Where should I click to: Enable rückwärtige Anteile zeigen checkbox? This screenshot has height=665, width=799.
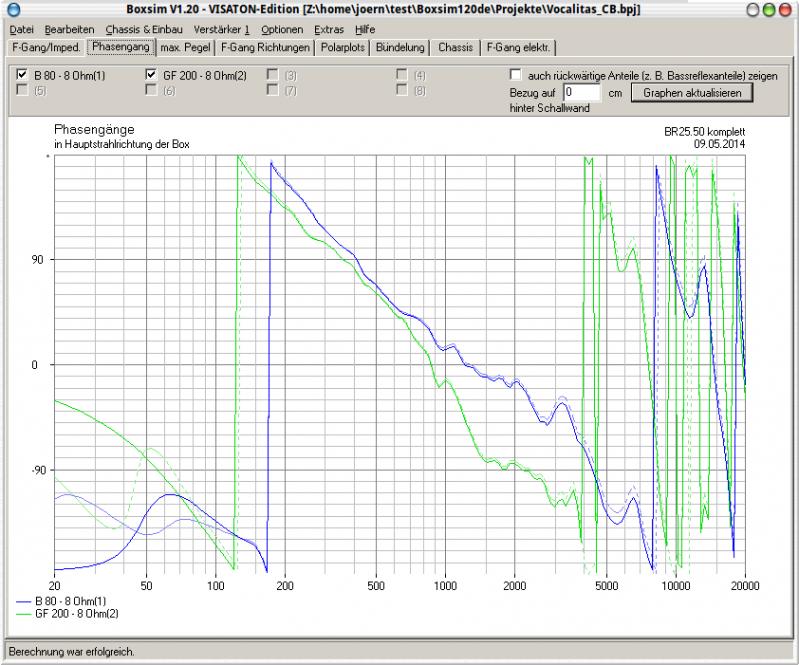click(515, 75)
